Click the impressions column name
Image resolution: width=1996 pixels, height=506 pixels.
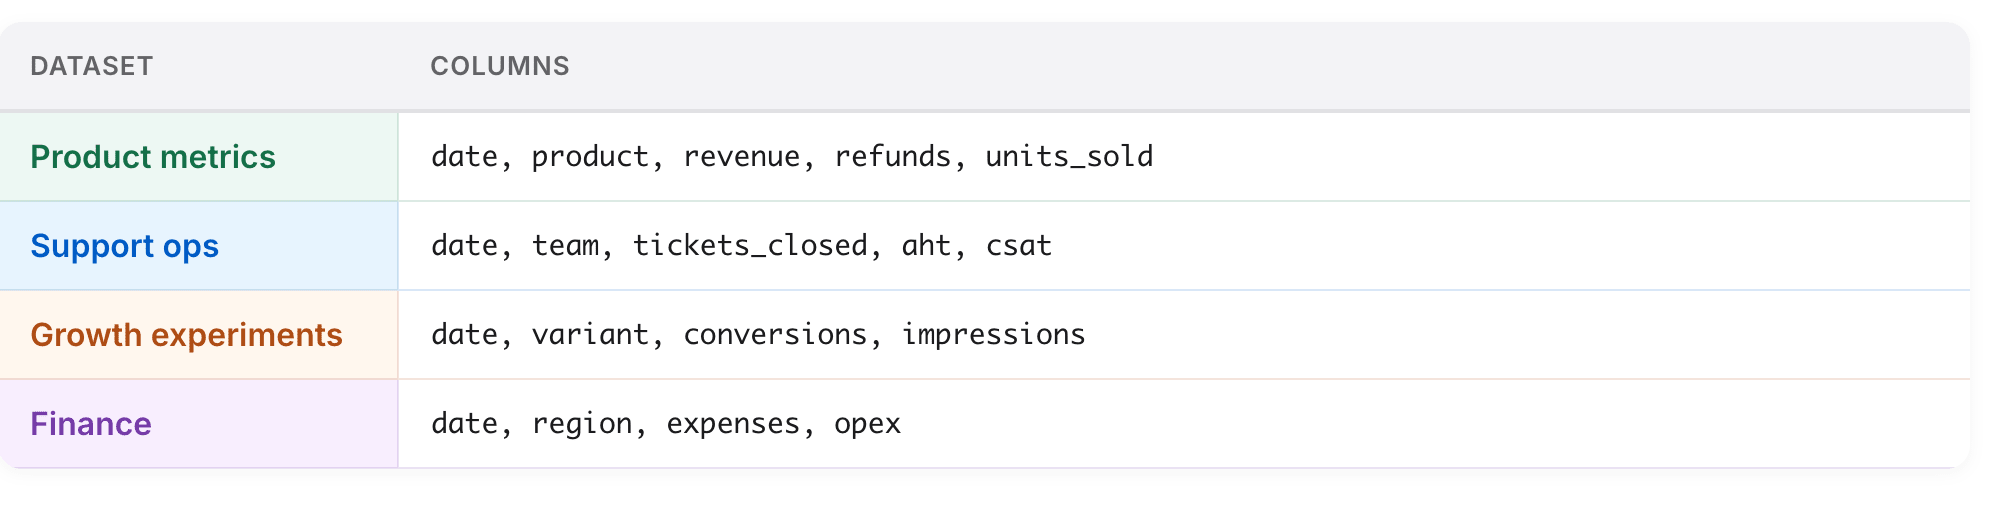(993, 335)
